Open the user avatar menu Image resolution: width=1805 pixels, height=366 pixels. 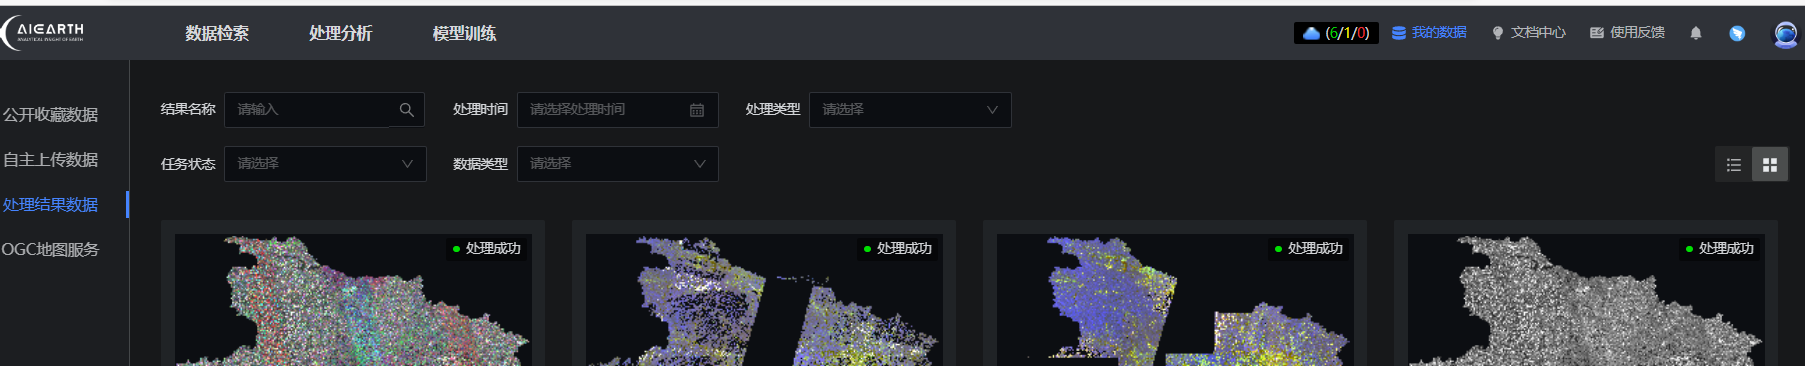click(1785, 34)
